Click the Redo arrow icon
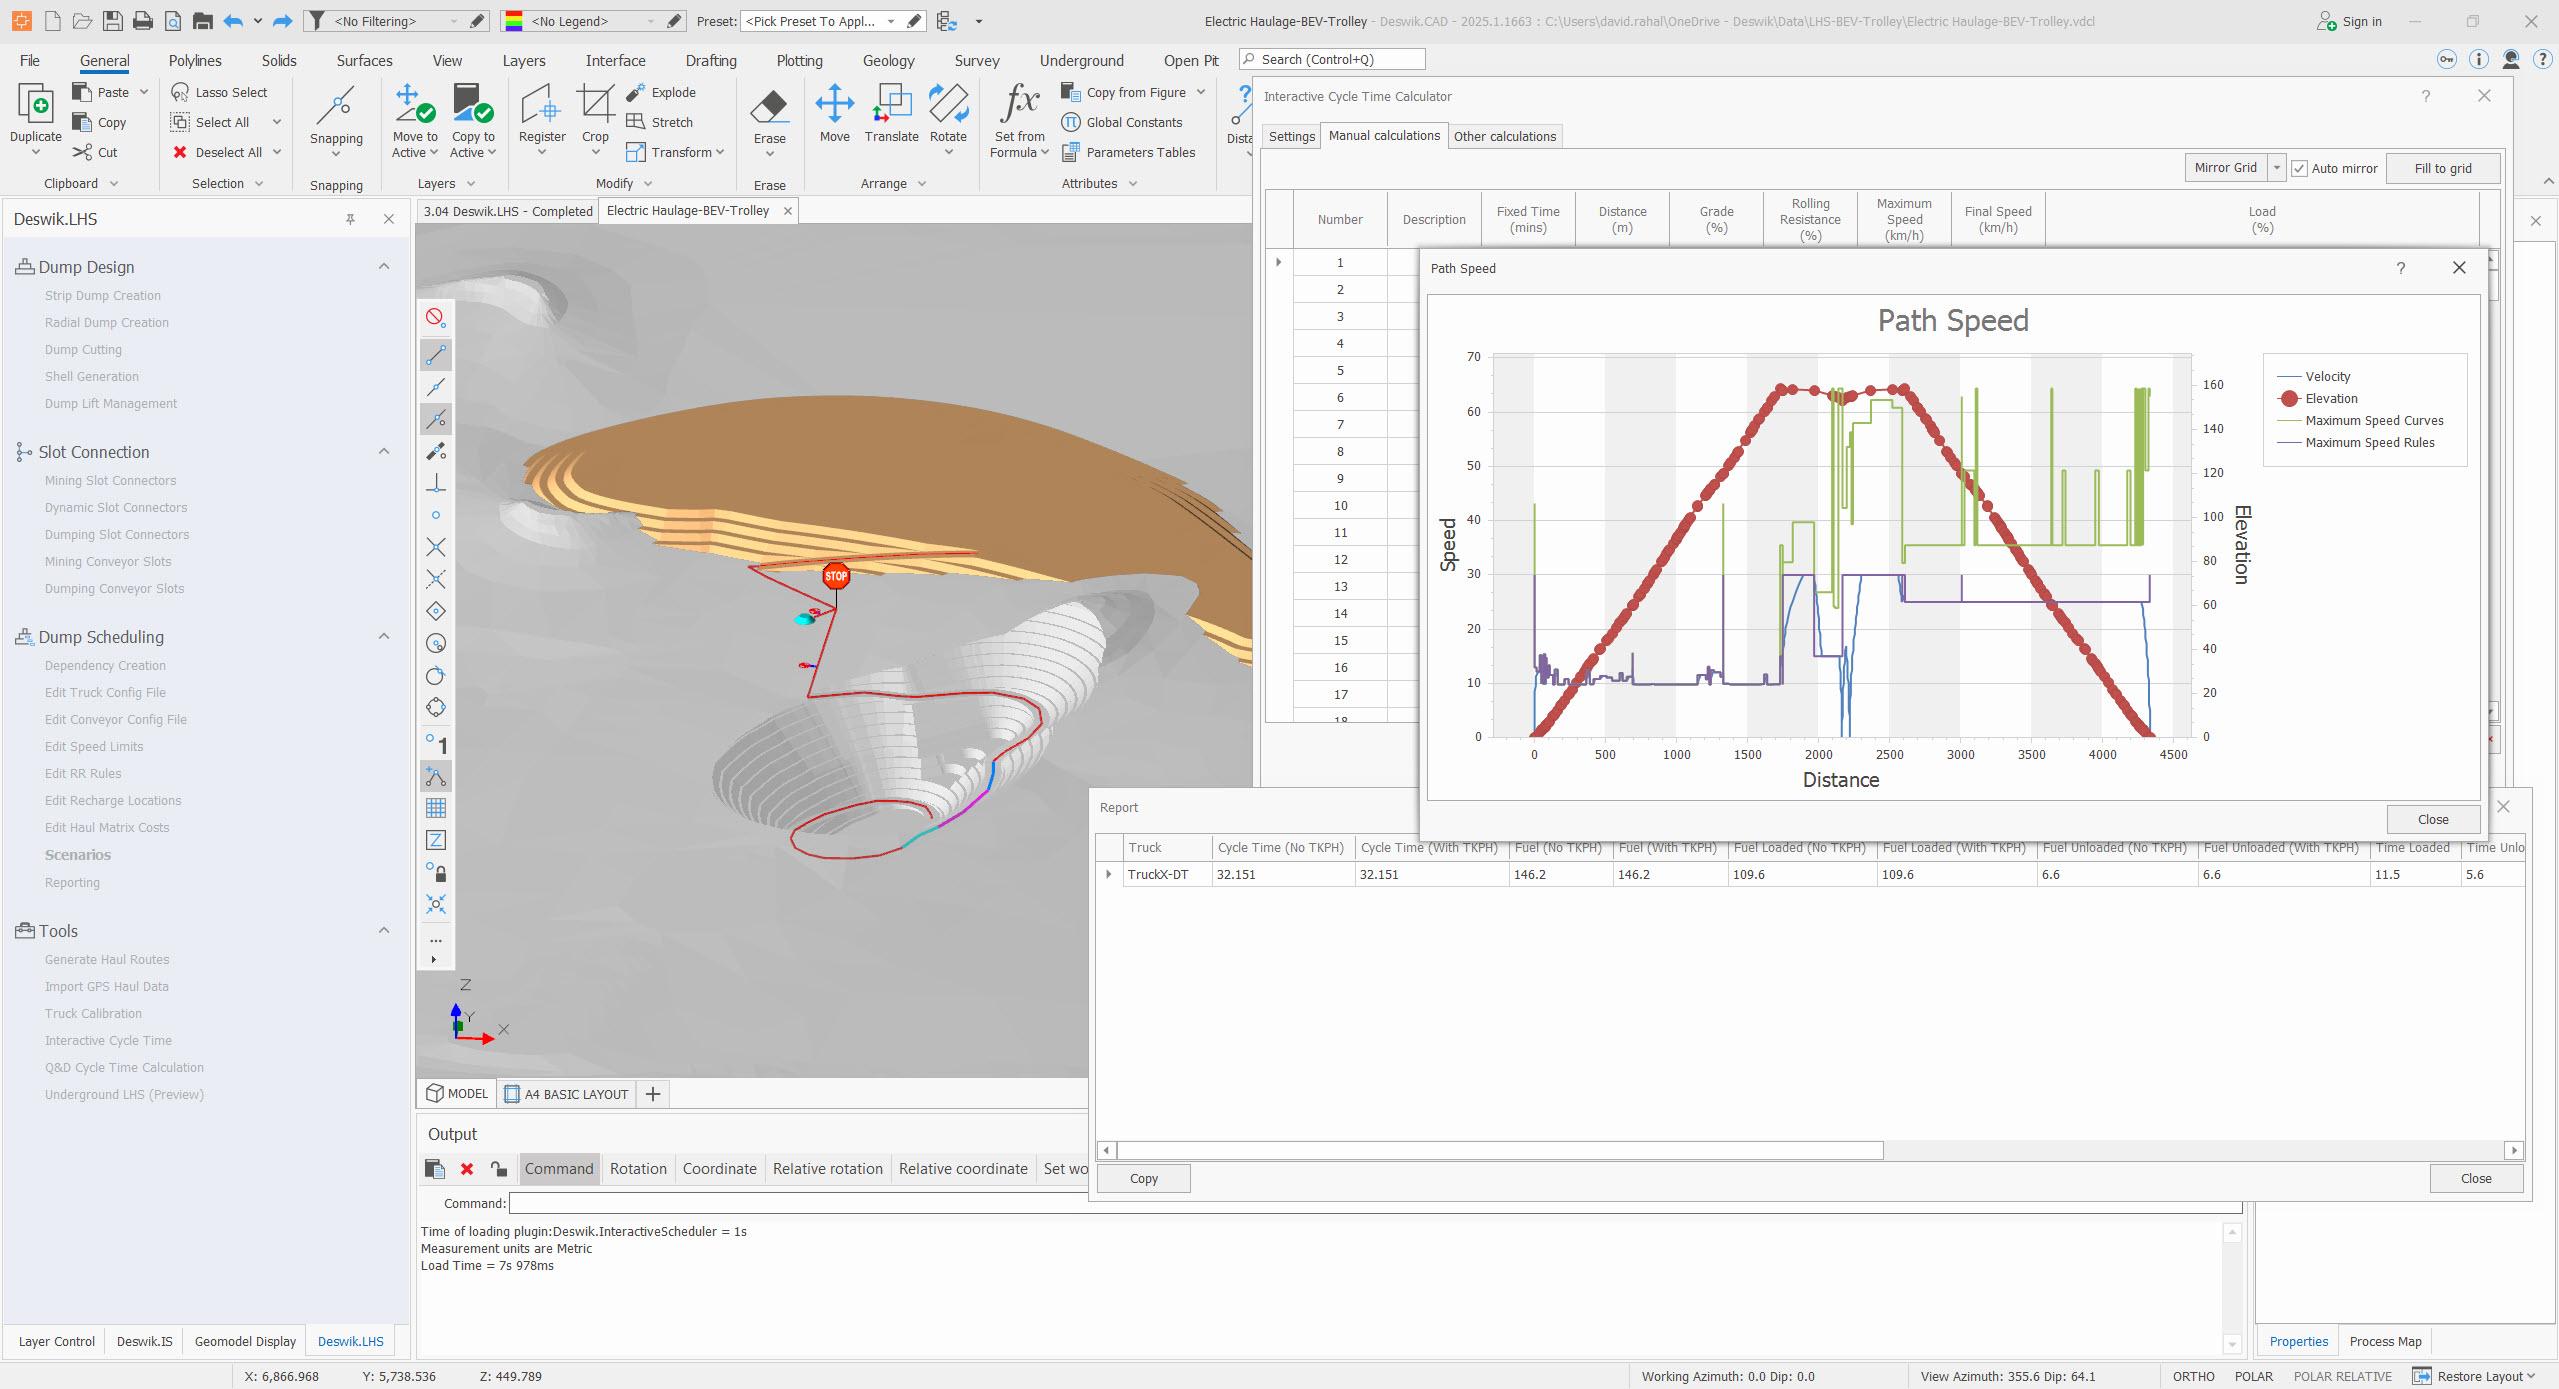The image size is (2559, 1389). (282, 21)
